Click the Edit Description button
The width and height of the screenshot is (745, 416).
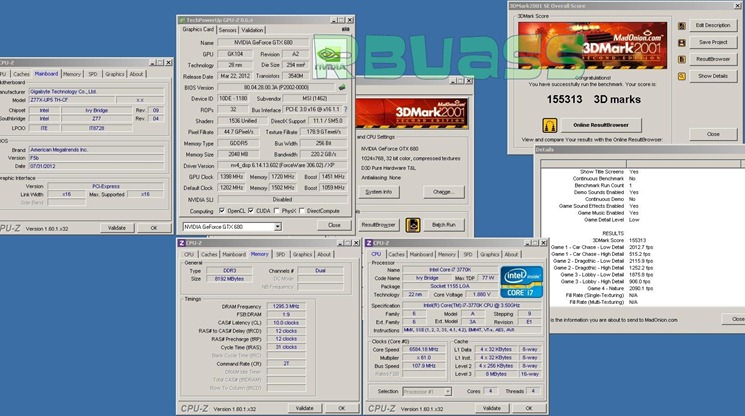click(713, 26)
